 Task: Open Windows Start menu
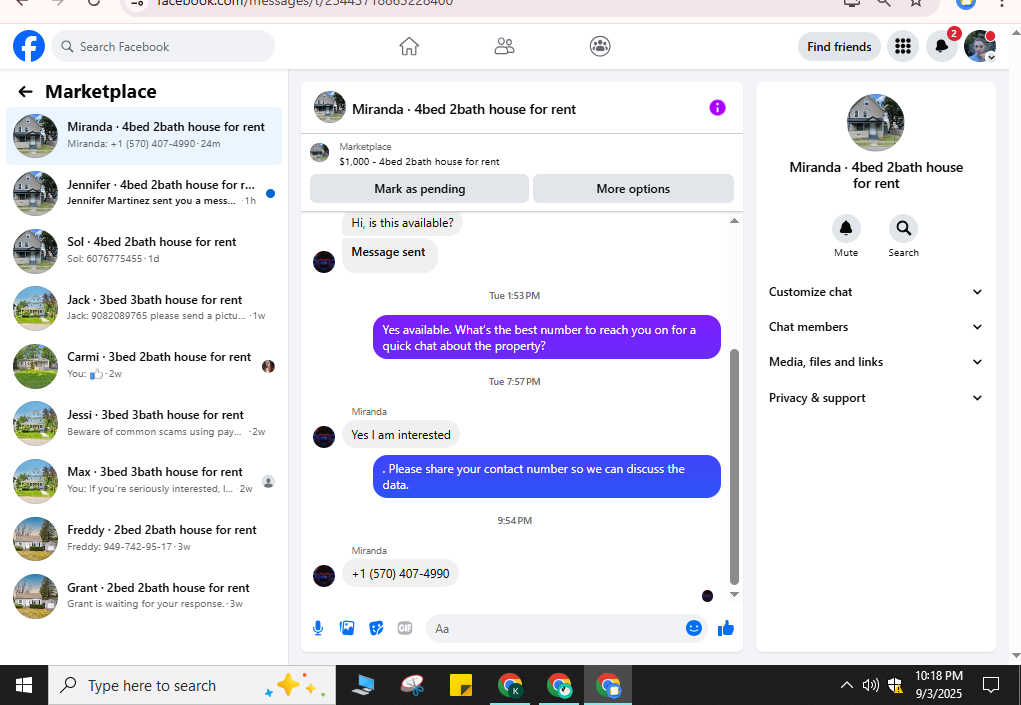[x=24, y=685]
